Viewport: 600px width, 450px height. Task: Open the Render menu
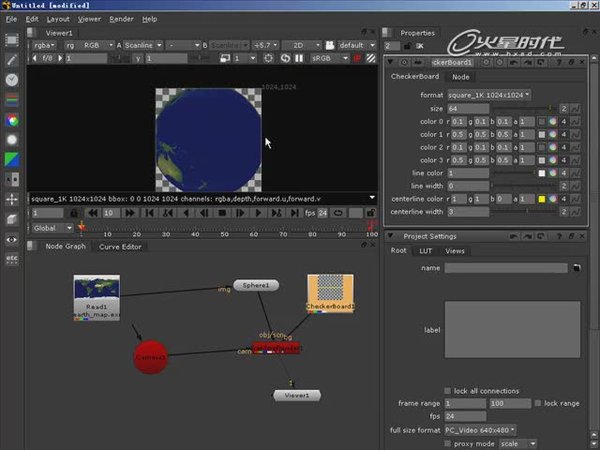pyautogui.click(x=120, y=19)
